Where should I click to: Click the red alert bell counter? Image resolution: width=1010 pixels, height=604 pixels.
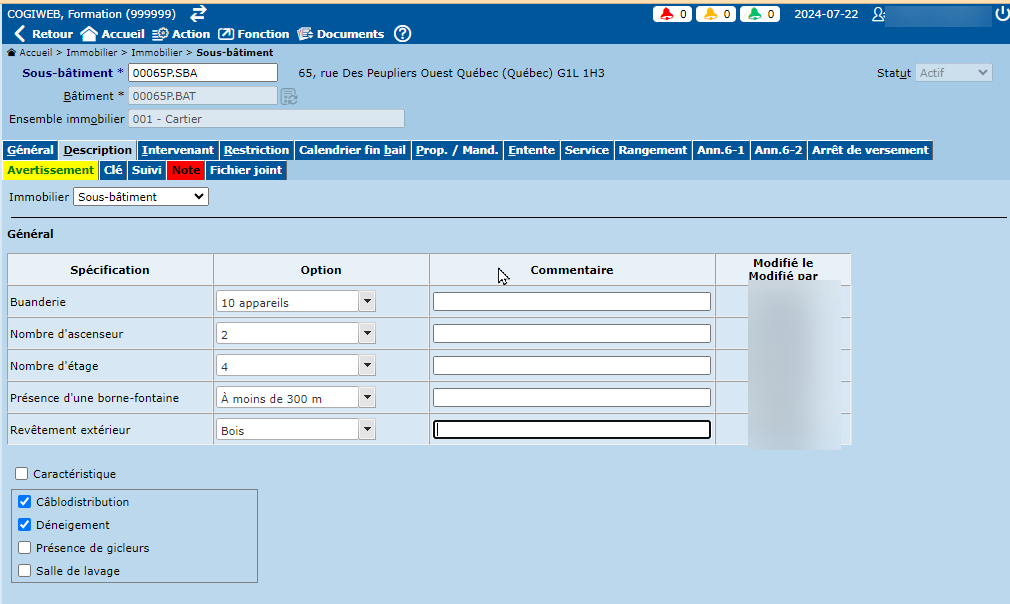672,14
